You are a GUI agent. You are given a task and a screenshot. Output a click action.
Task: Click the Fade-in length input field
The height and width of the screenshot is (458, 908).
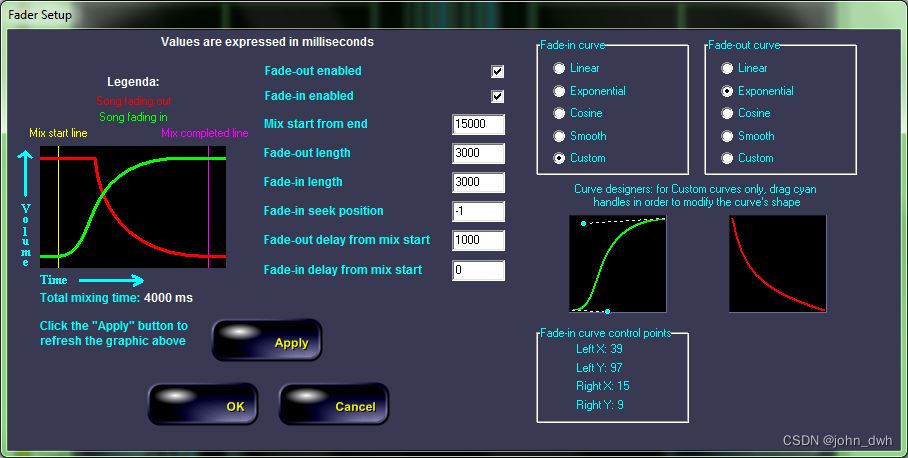tap(478, 182)
